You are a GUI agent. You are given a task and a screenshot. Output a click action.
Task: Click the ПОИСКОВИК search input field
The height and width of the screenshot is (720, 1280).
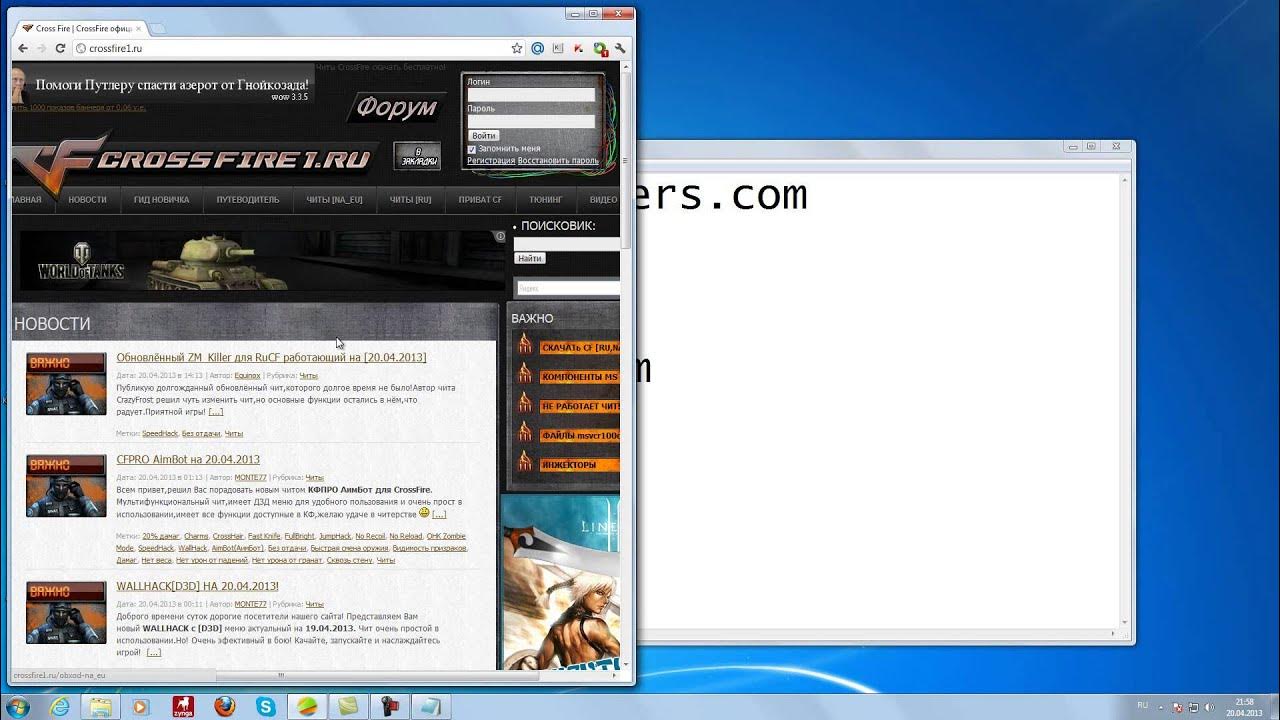567,243
